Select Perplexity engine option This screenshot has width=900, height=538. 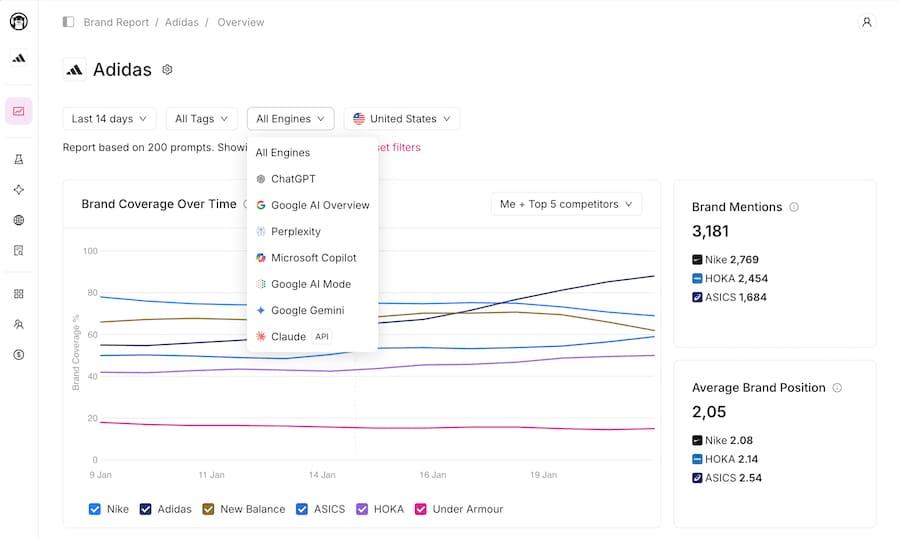click(312, 231)
